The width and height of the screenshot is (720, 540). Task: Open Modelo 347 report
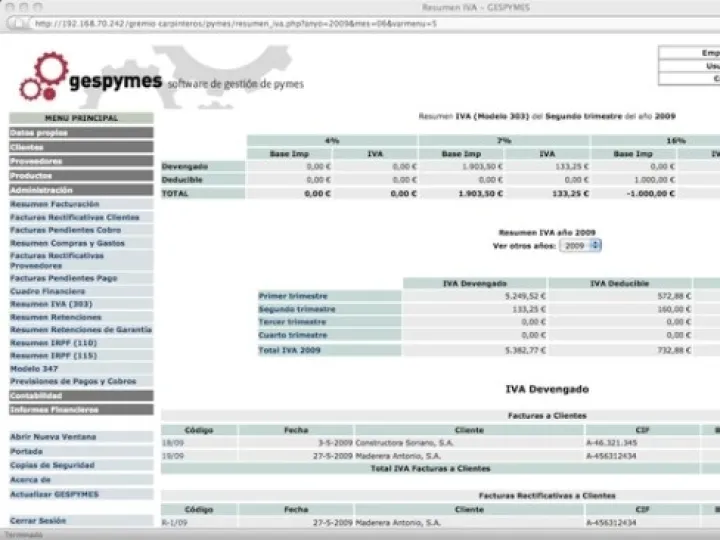pos(34,369)
